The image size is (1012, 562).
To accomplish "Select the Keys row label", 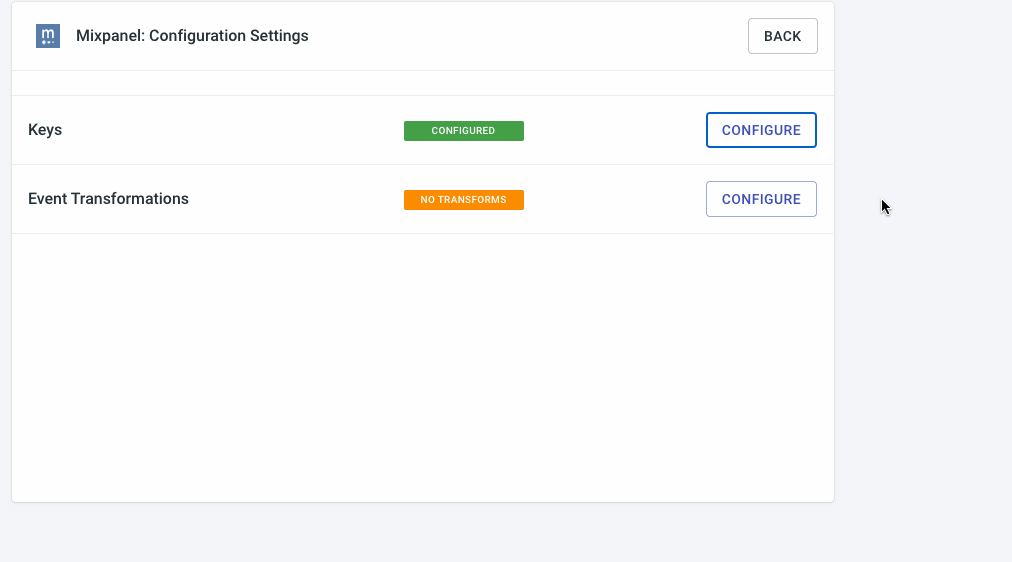I will point(45,130).
